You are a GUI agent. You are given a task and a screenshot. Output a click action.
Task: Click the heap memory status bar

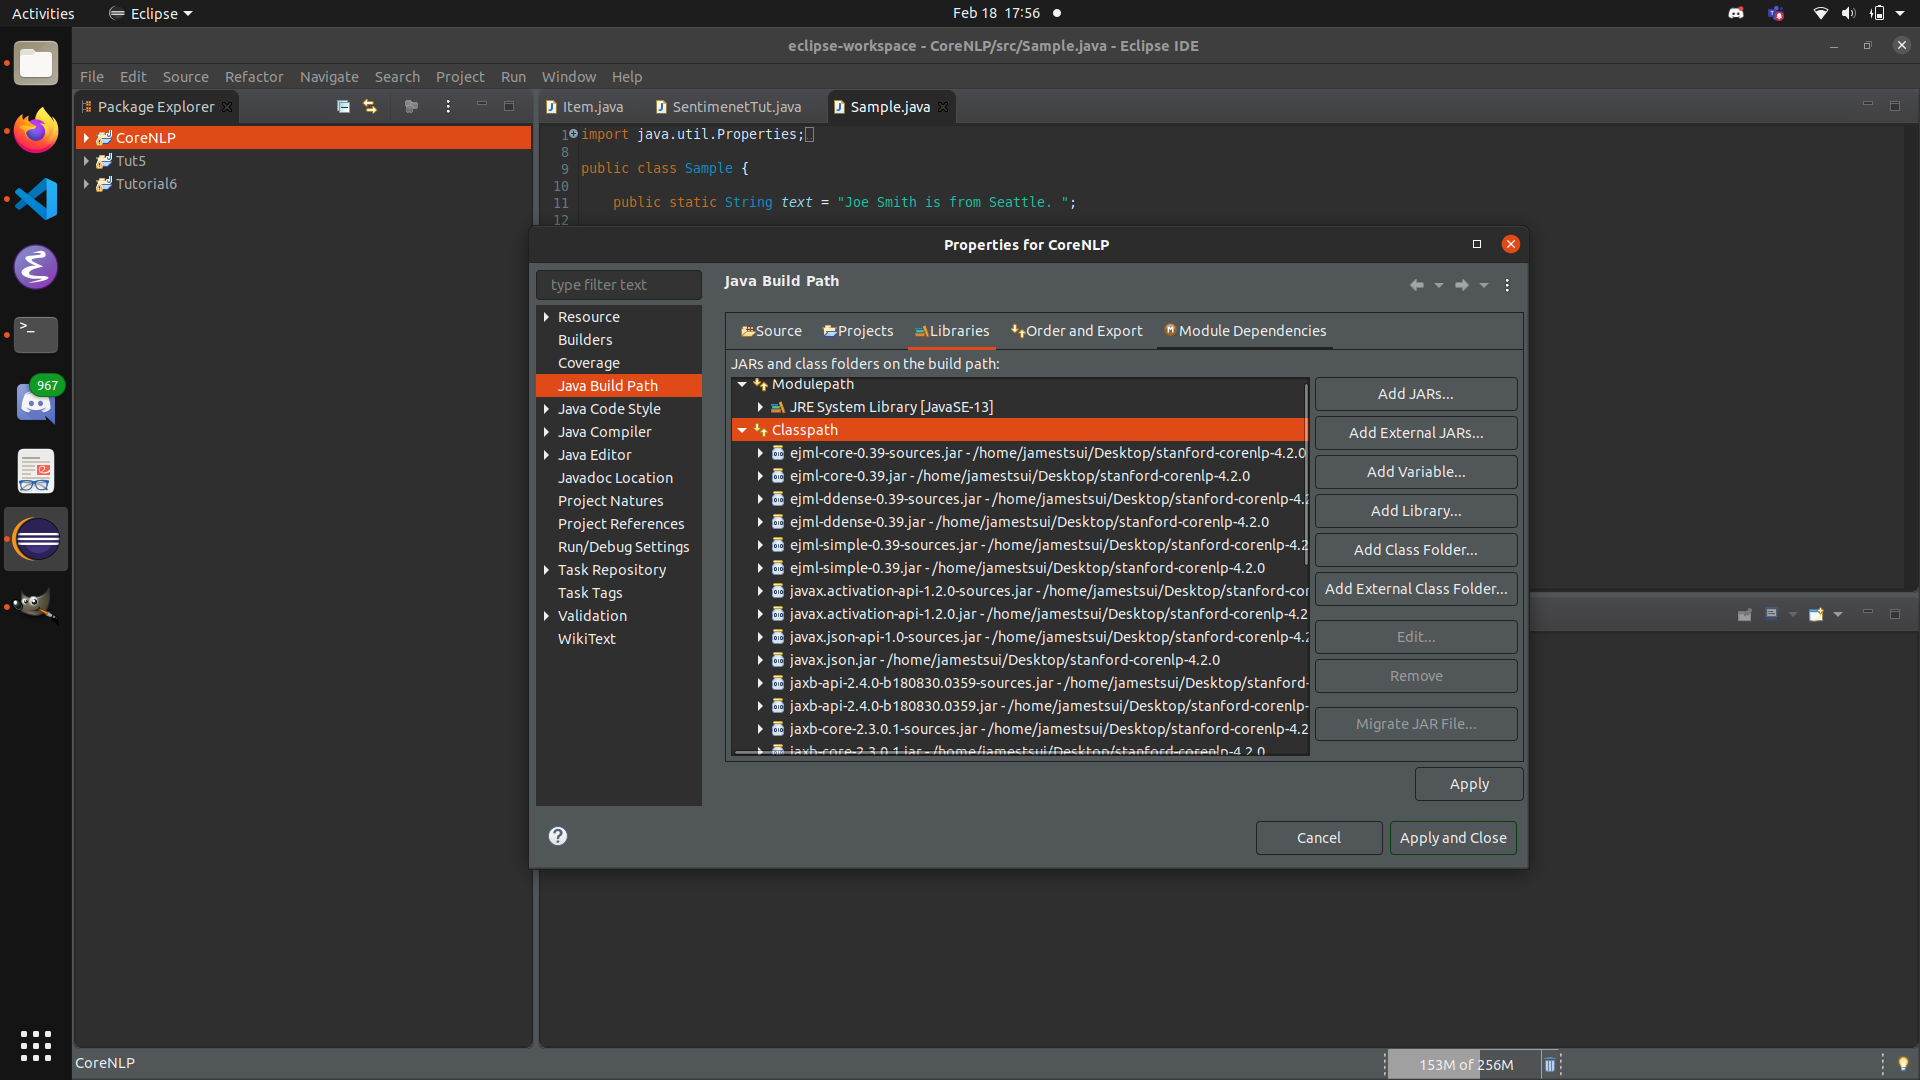click(x=1464, y=1063)
